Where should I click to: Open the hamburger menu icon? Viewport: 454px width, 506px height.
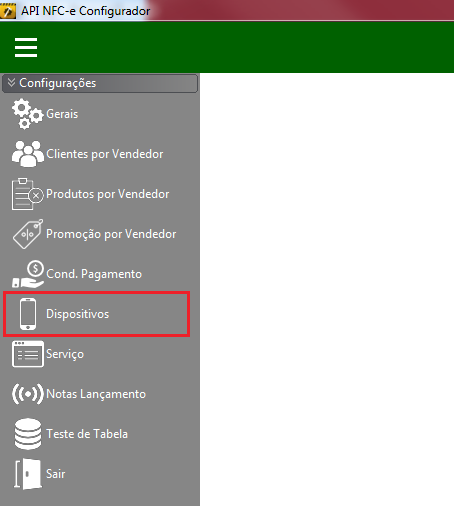[x=26, y=47]
